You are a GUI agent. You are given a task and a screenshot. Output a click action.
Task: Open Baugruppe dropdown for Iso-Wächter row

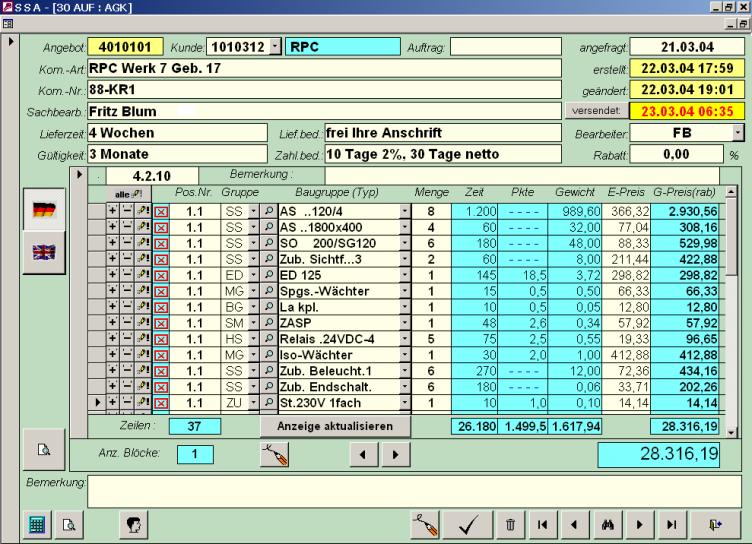(x=405, y=355)
